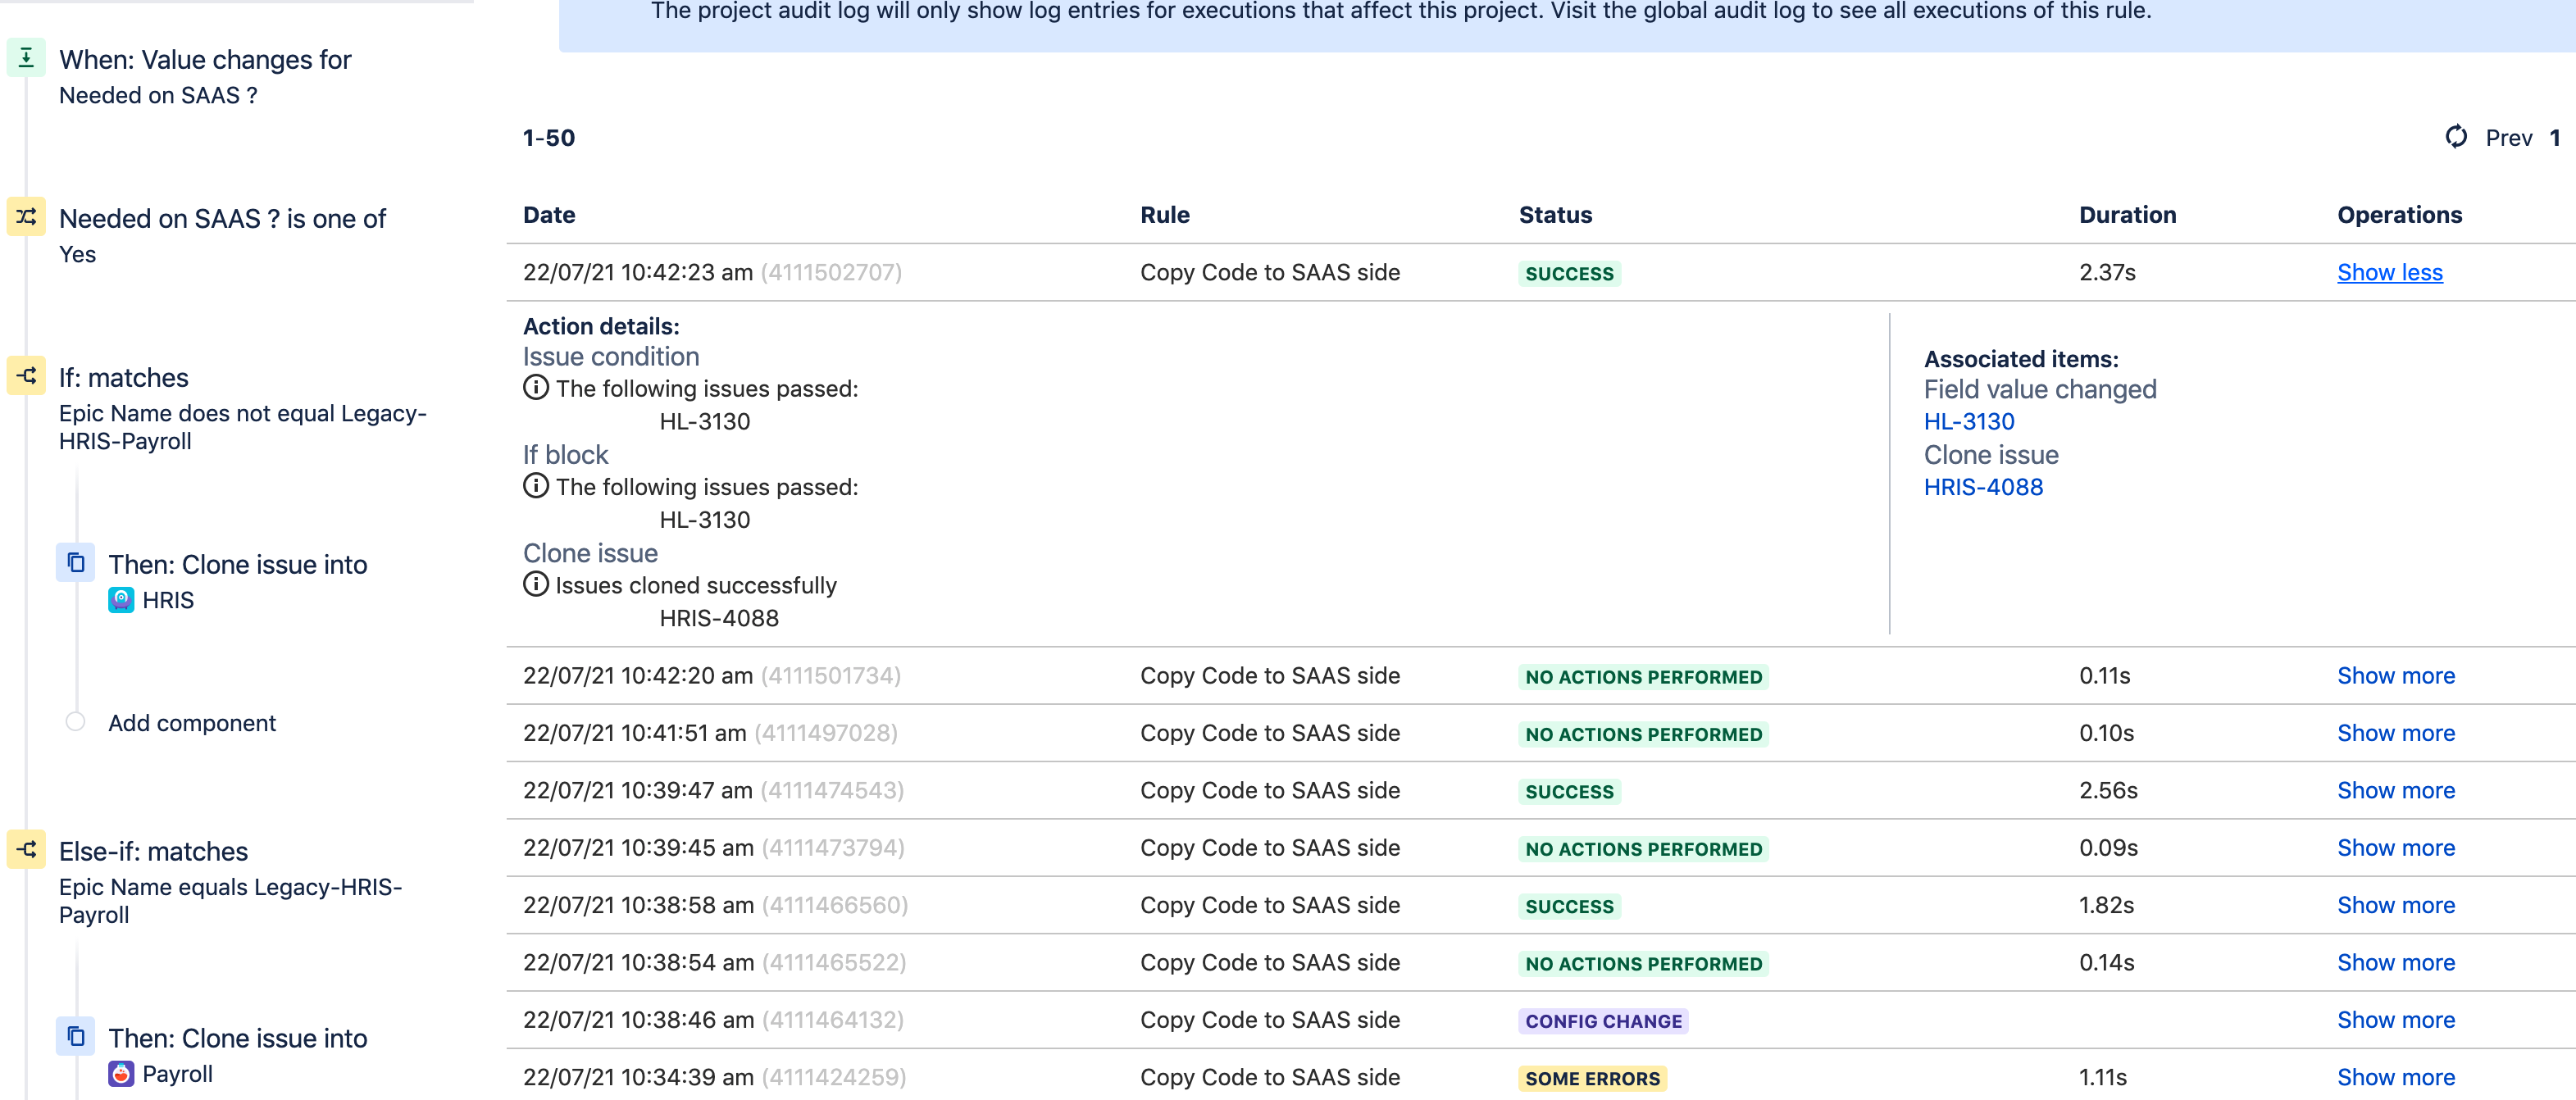The image size is (2576, 1100).
Task: Click the SOME ERRORS status badge
Action: pyautogui.click(x=1592, y=1078)
